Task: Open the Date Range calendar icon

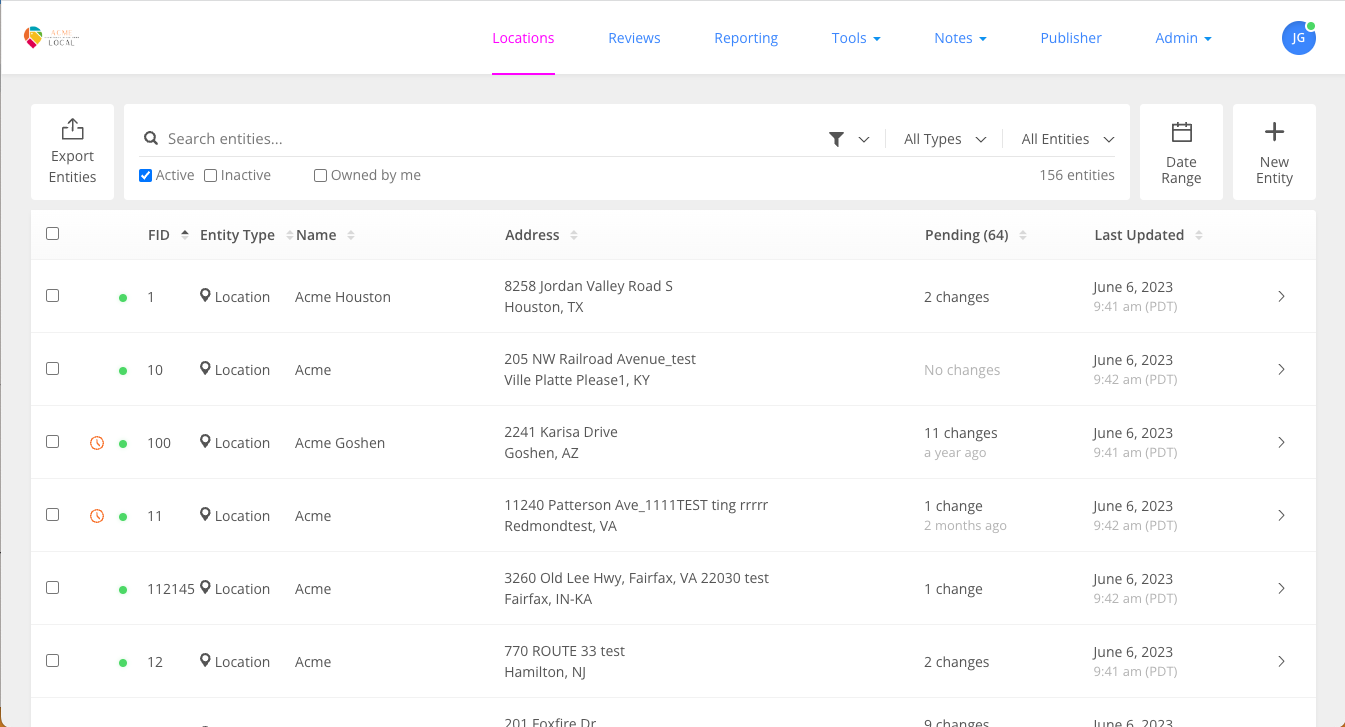Action: (1181, 131)
